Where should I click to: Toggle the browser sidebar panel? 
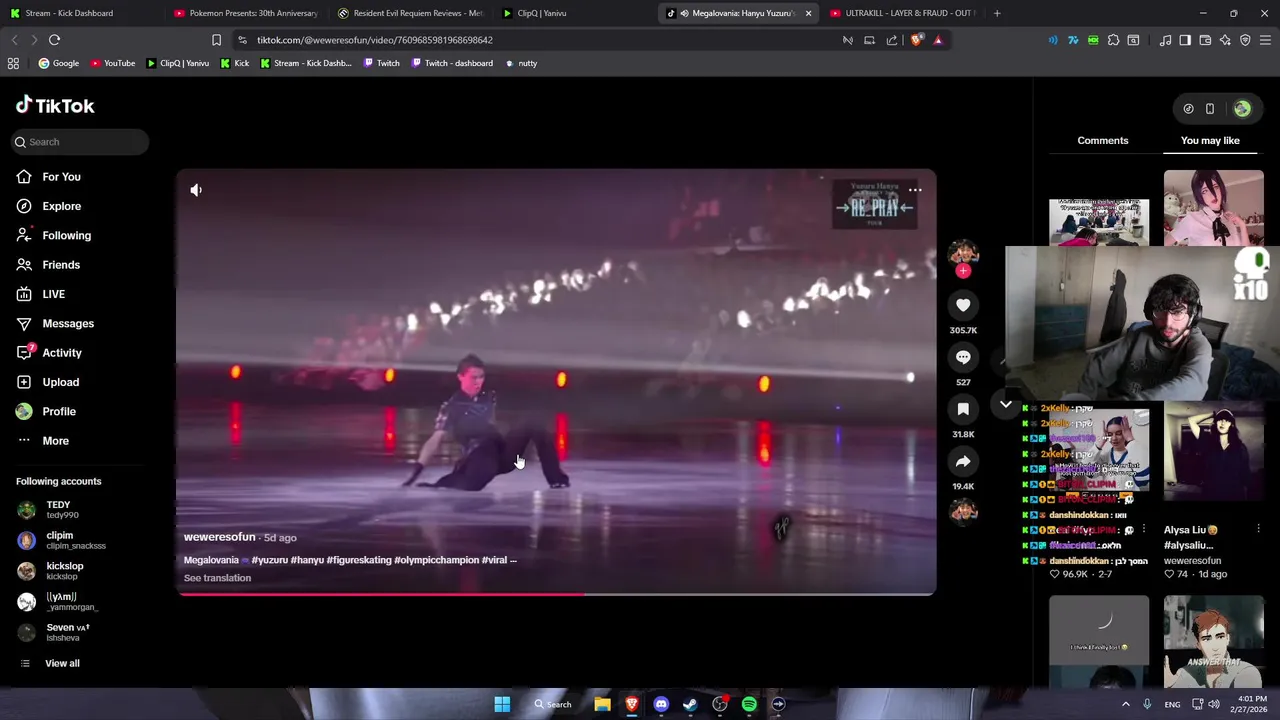[1185, 40]
